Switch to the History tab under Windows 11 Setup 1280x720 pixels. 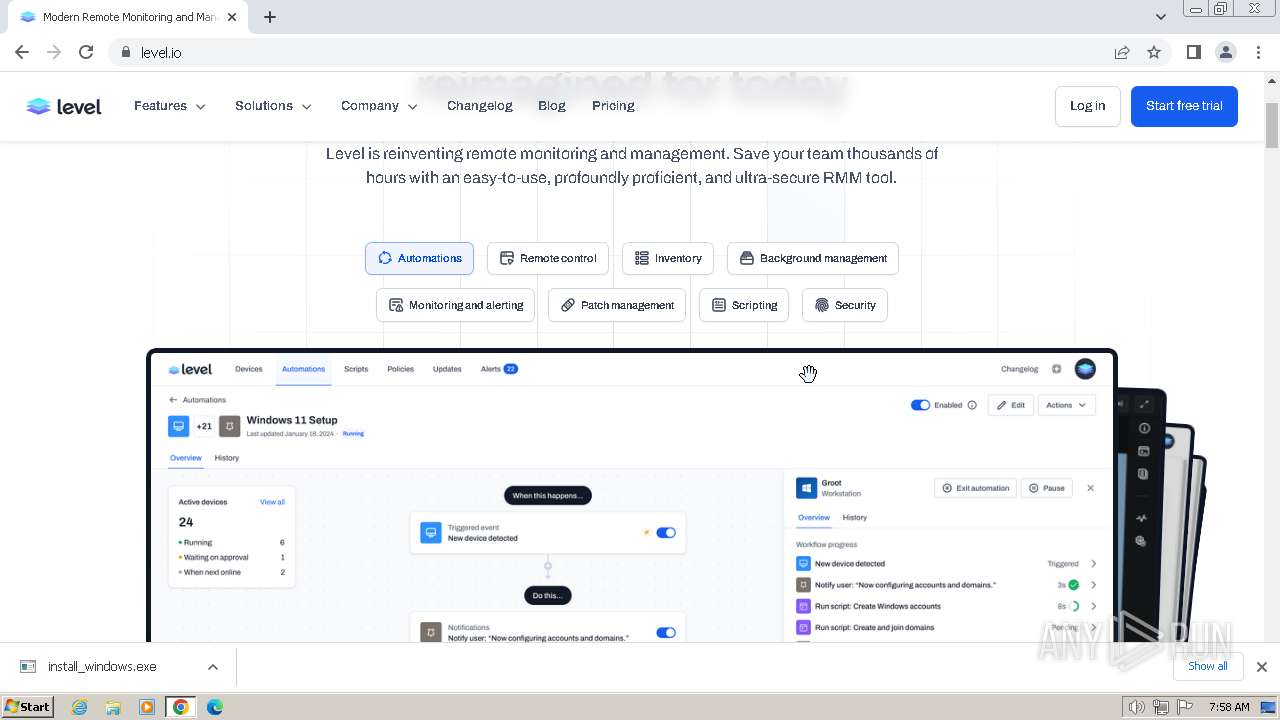point(227,458)
